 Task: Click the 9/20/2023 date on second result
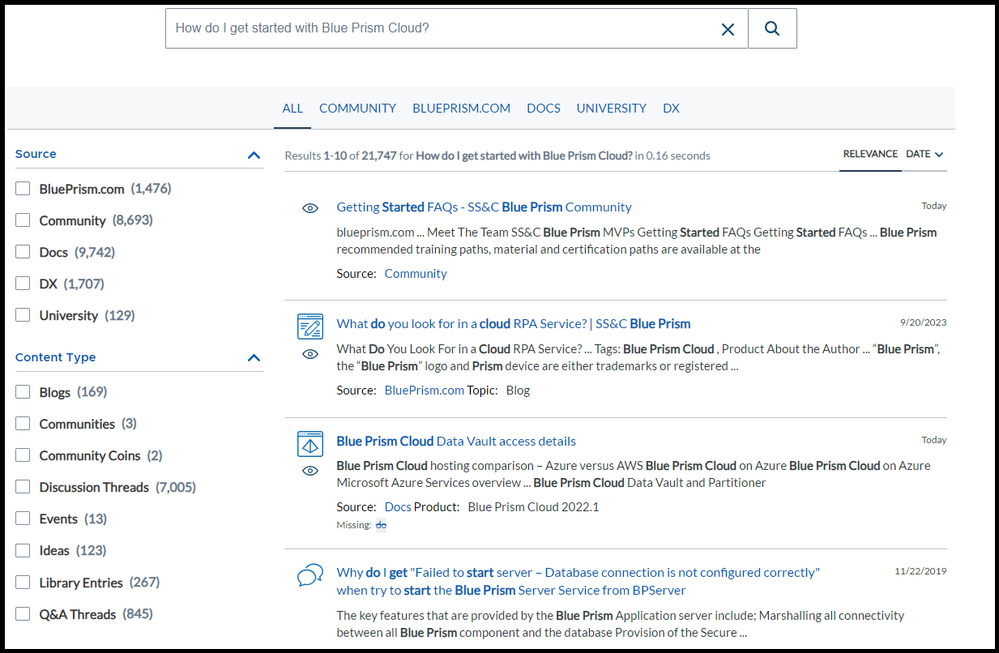[923, 322]
